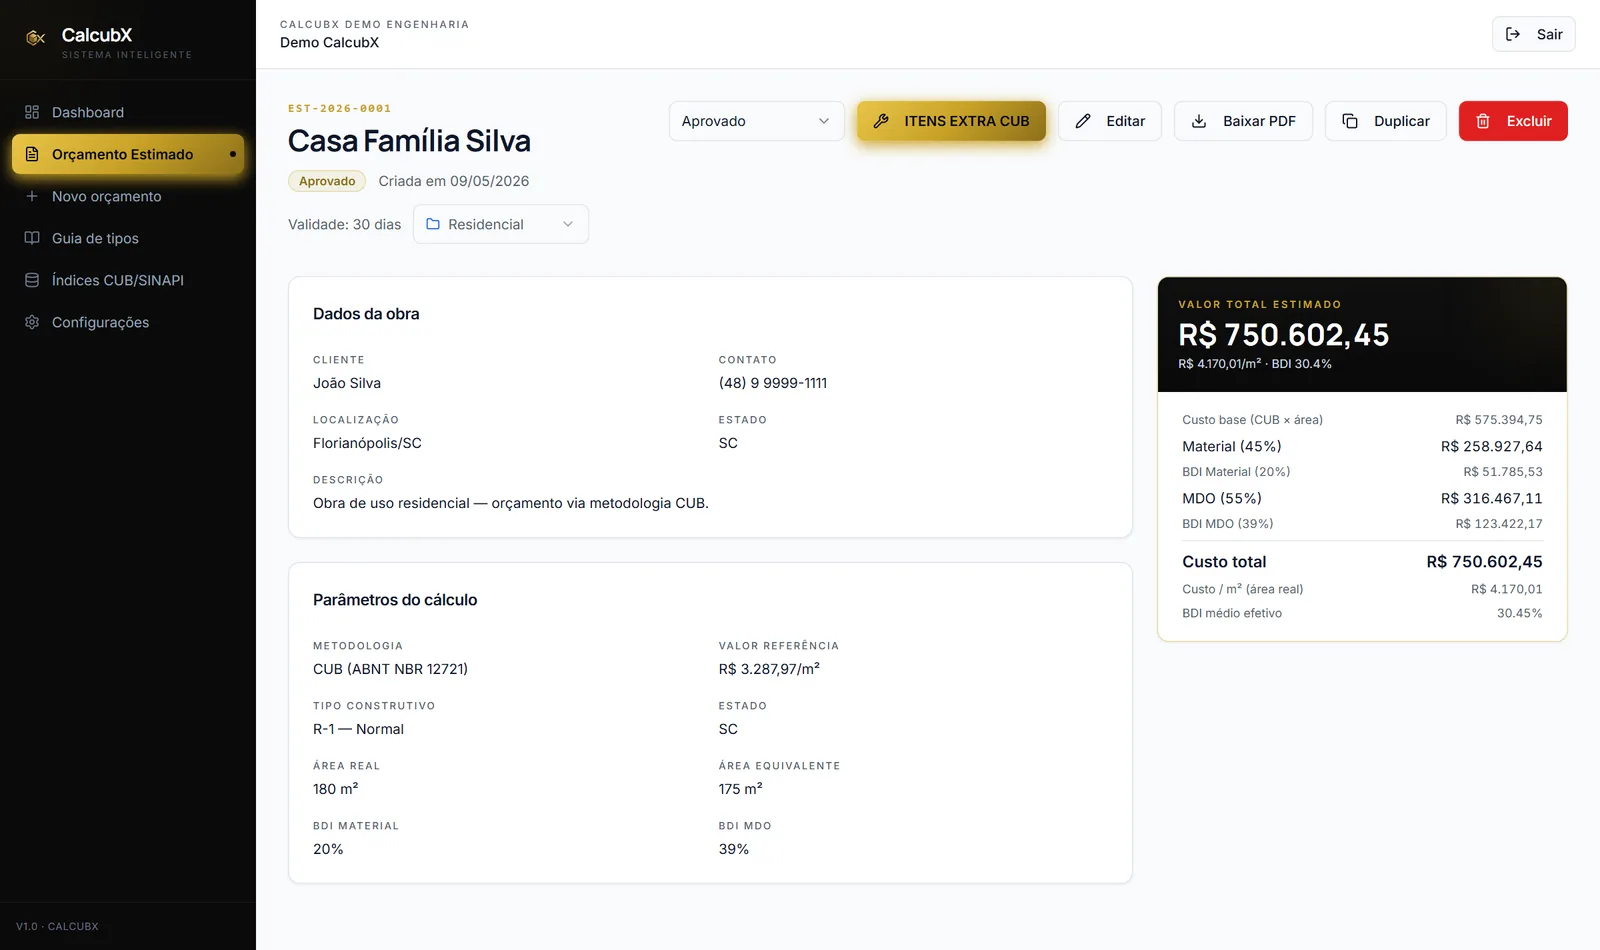Viewport: 1600px width, 950px height.
Task: Click the Sair button
Action: point(1534,34)
